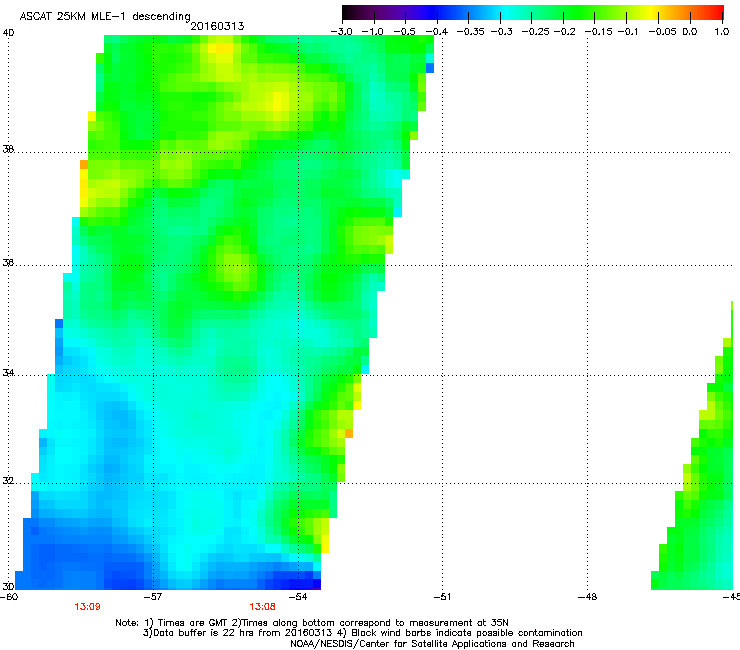This screenshot has height=650, width=740.
Task: Click the longitude axis label '-60'
Action: (x=8, y=597)
